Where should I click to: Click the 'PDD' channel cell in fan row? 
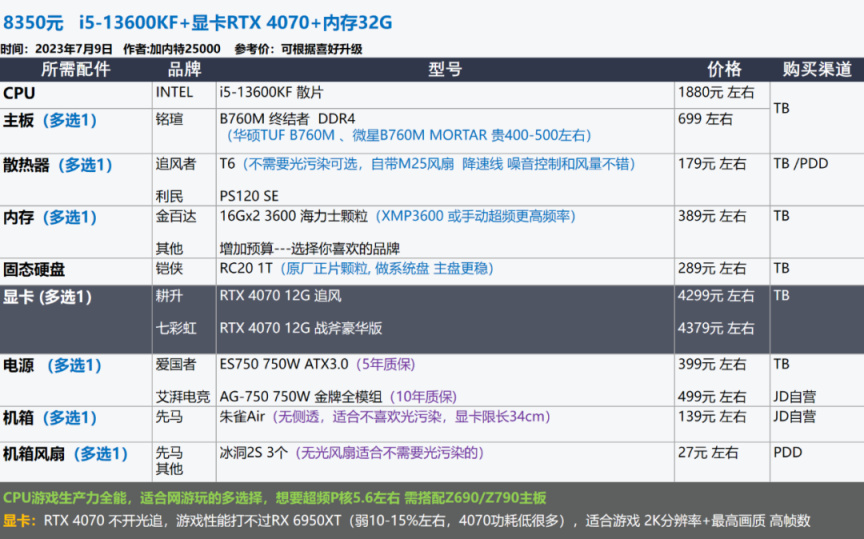[787, 453]
